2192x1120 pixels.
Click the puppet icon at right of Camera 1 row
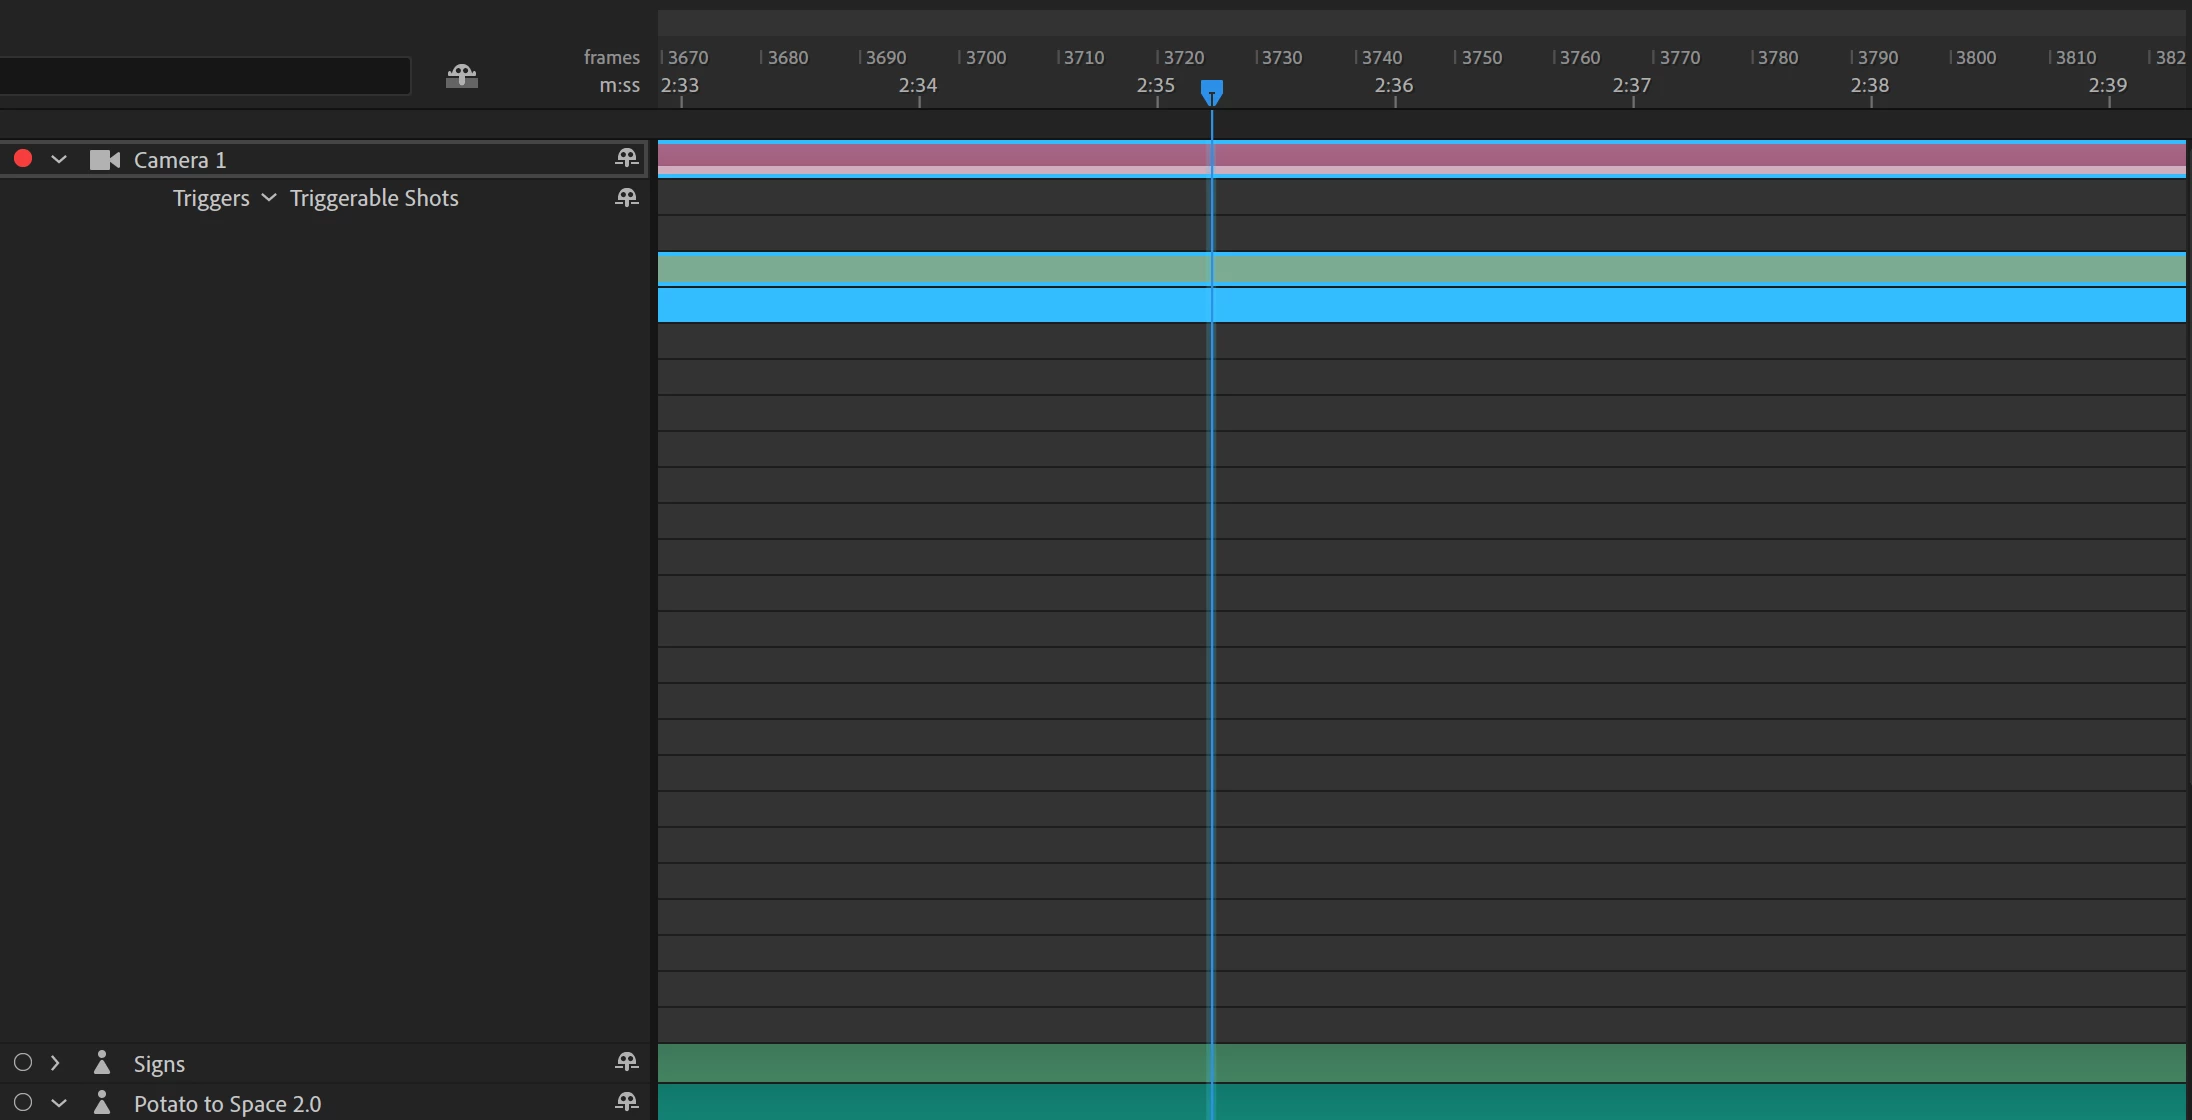(627, 158)
